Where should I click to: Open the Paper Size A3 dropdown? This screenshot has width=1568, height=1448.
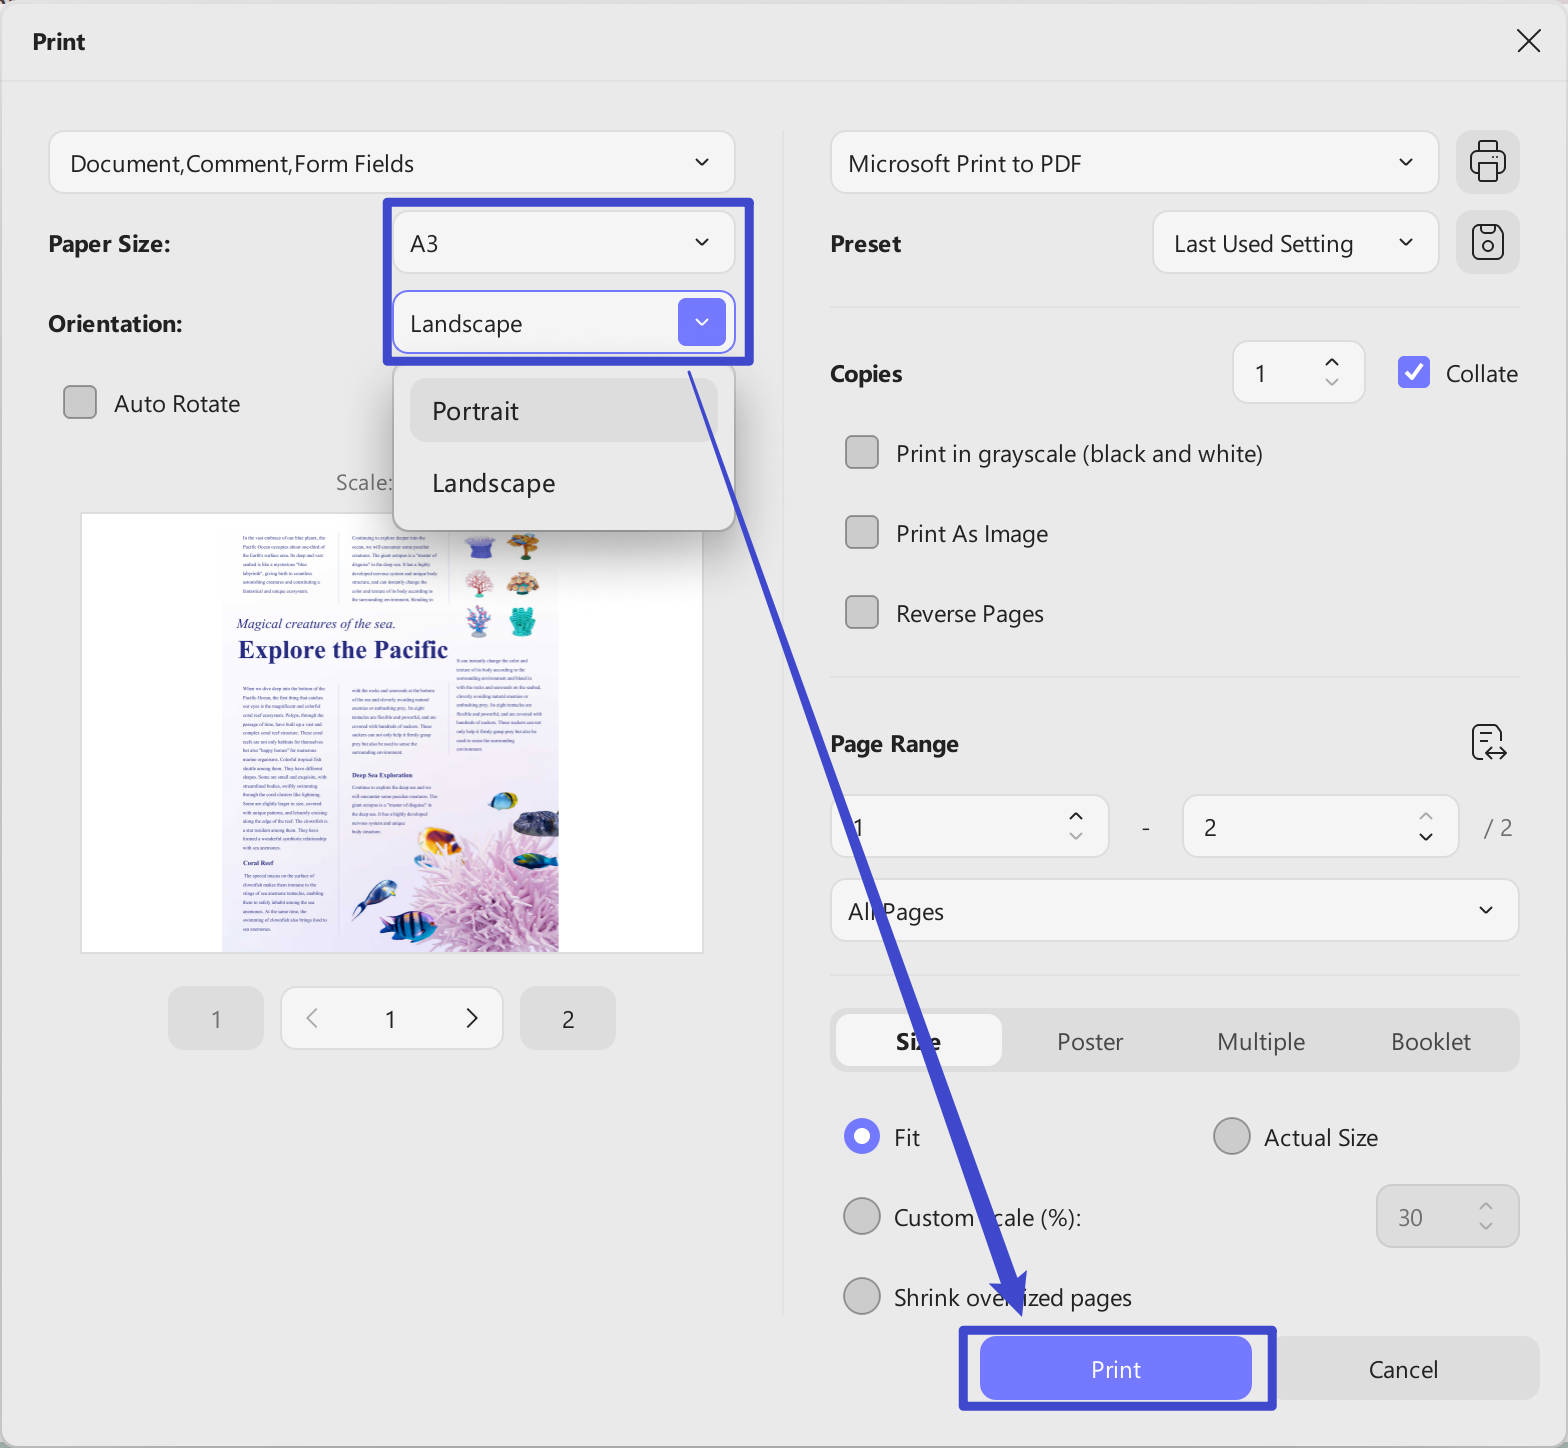[564, 243]
